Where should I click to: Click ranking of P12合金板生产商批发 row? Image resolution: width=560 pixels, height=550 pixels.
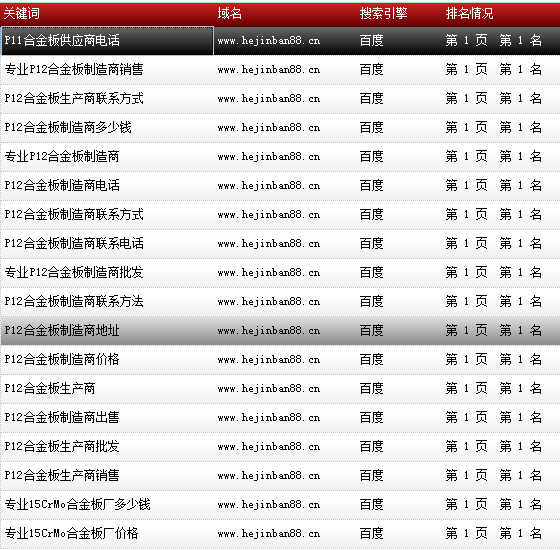point(494,446)
